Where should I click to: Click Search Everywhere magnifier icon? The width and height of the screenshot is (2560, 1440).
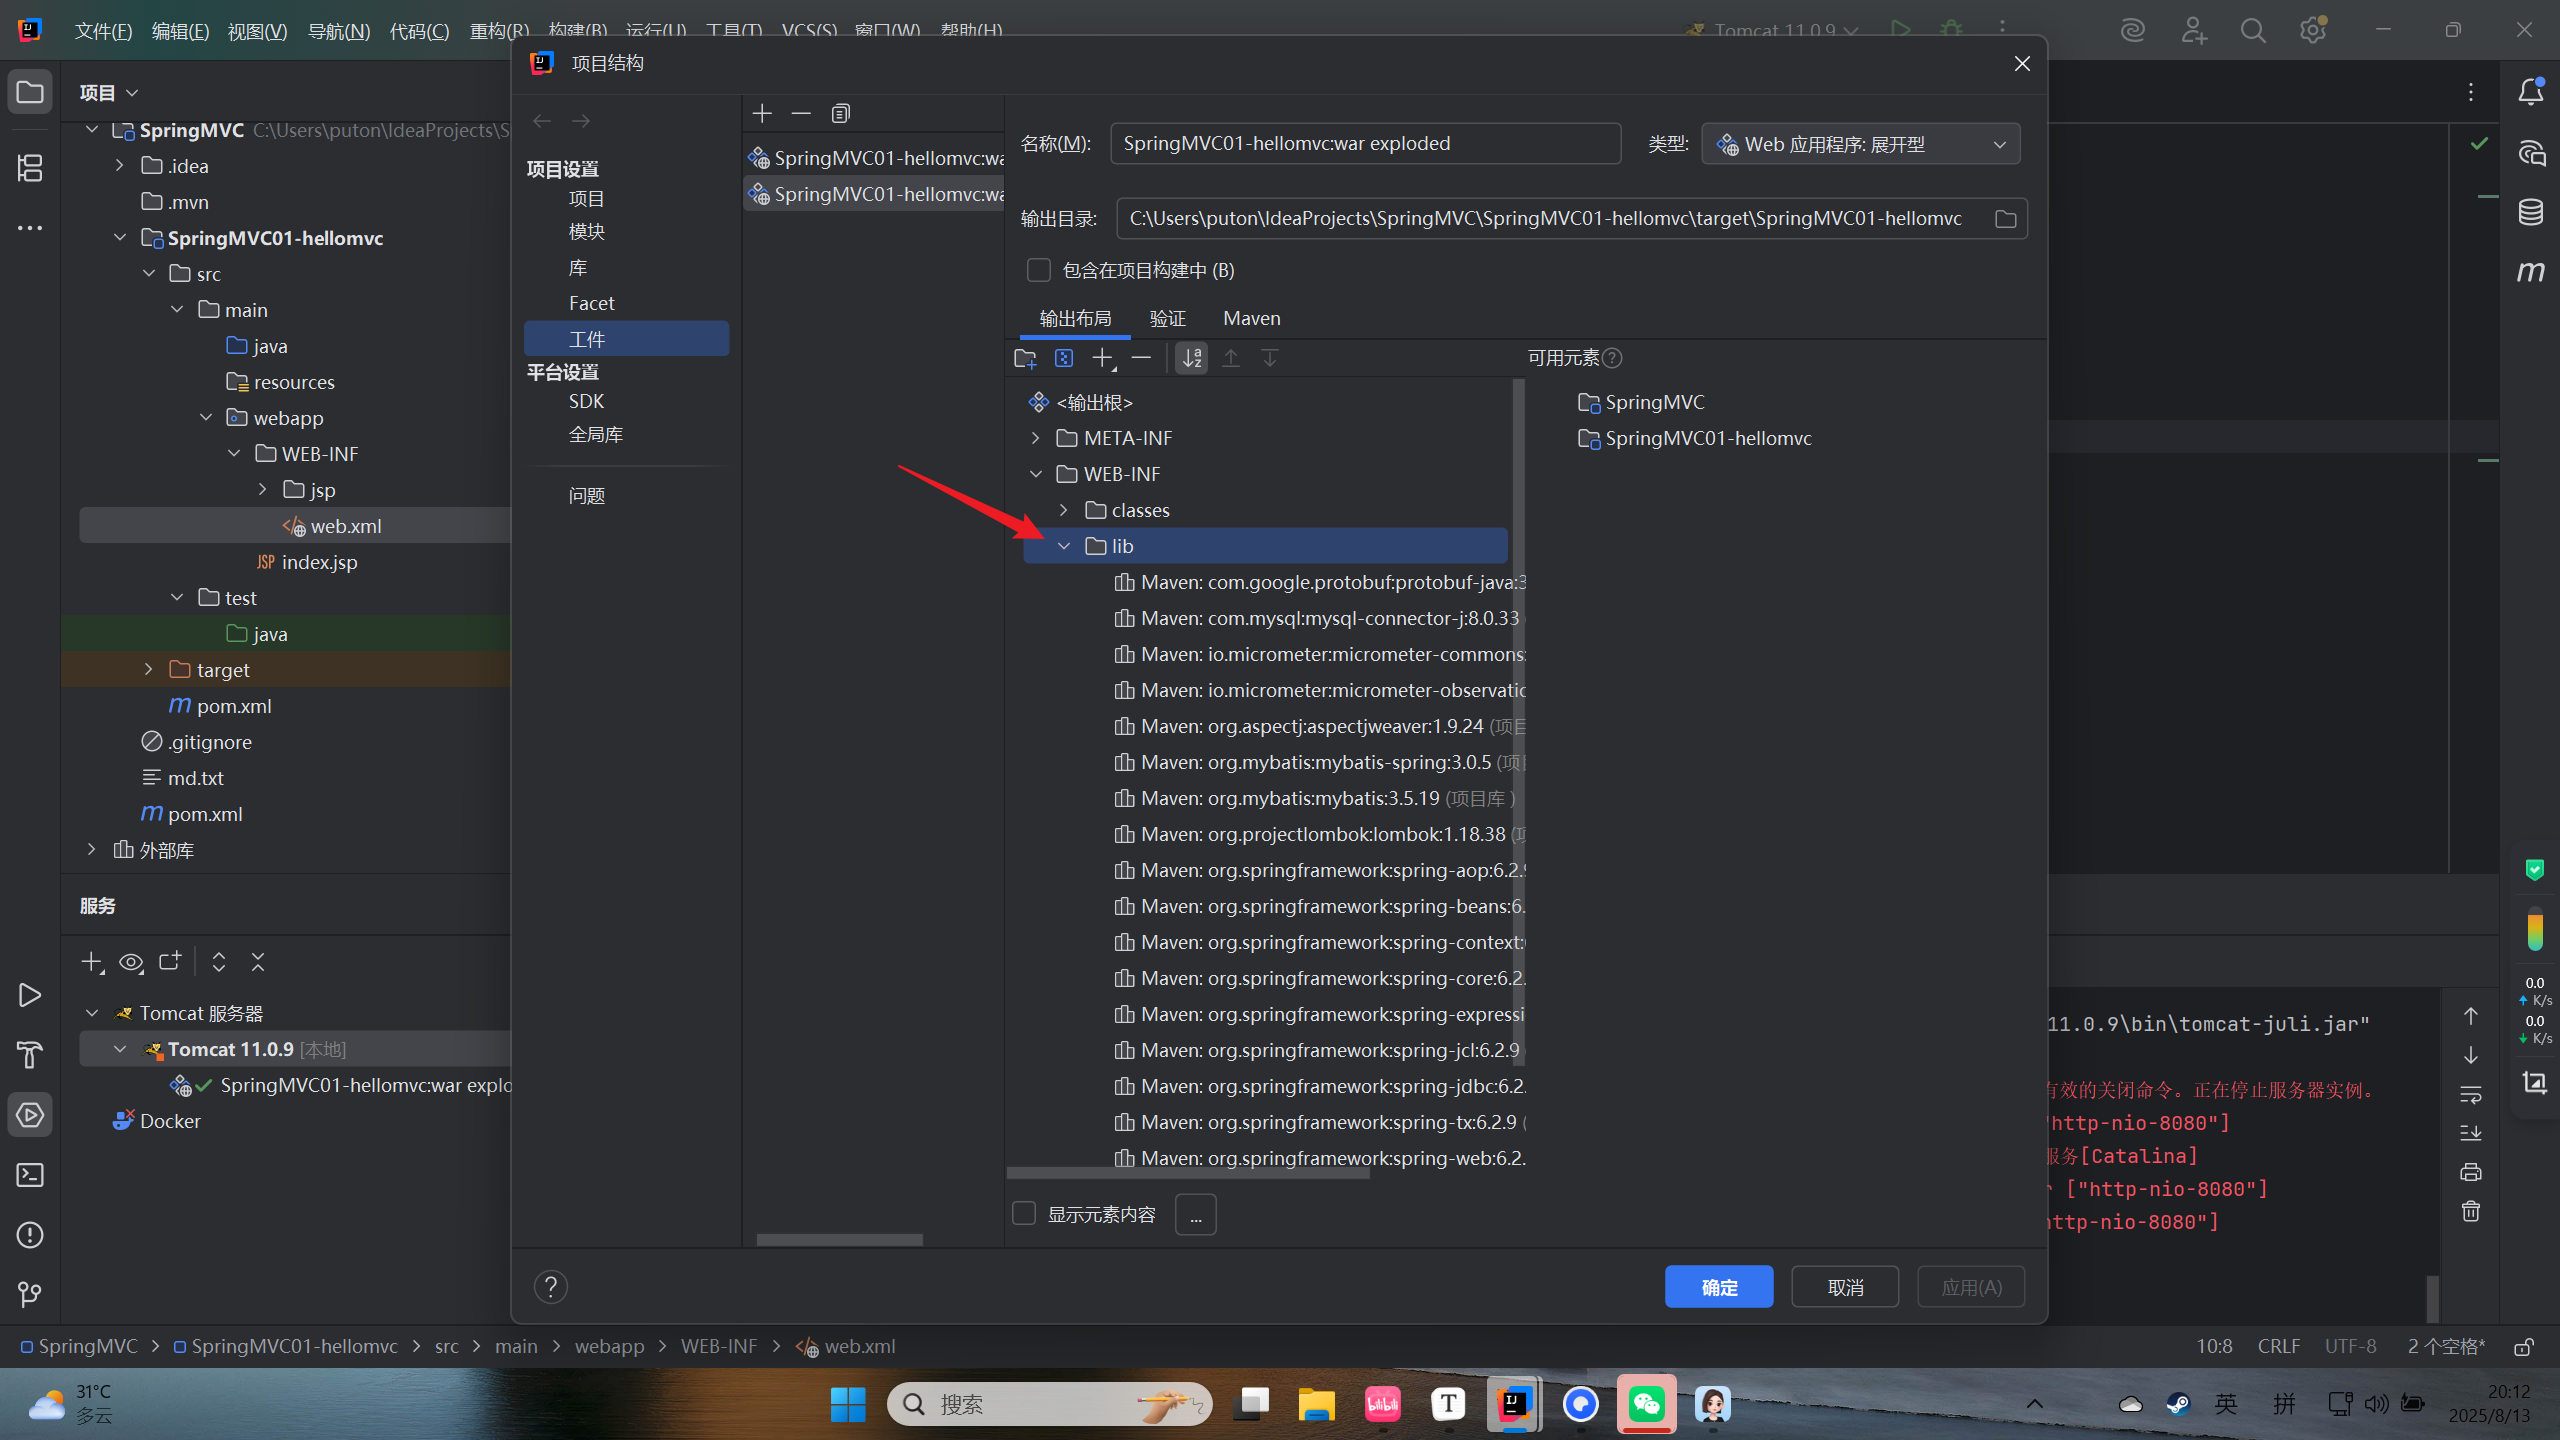click(2253, 31)
